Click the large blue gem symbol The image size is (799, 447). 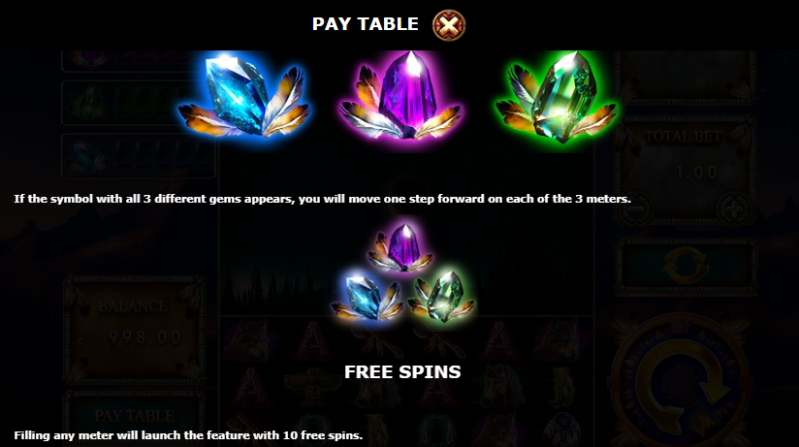245,97
